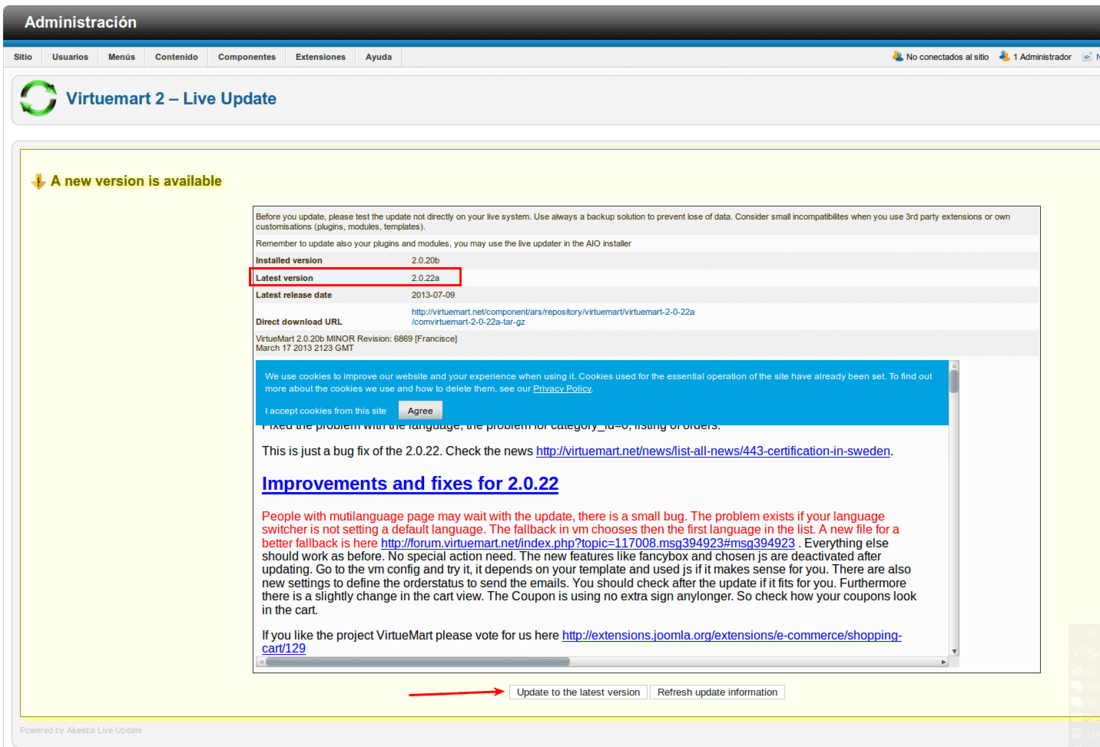The width and height of the screenshot is (1100, 747).
Task: Click the latest version value 2.0.22a
Action: [425, 278]
